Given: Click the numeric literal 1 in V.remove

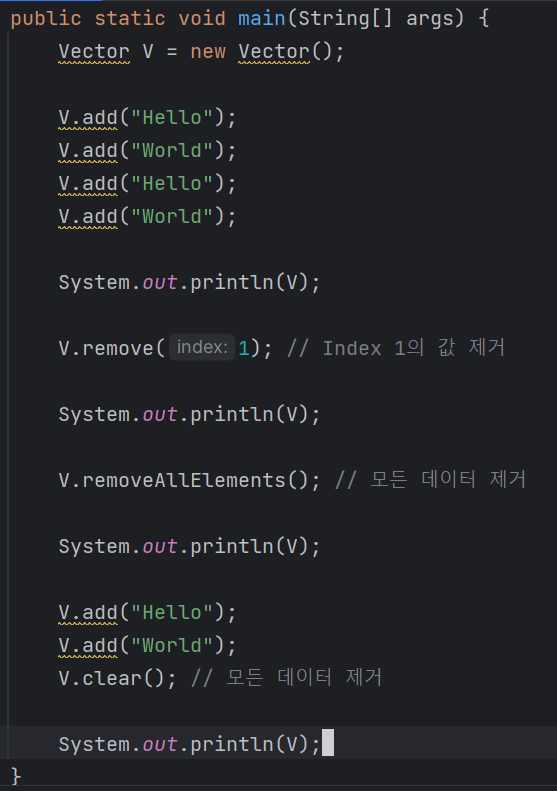Looking at the screenshot, I should 244,348.
